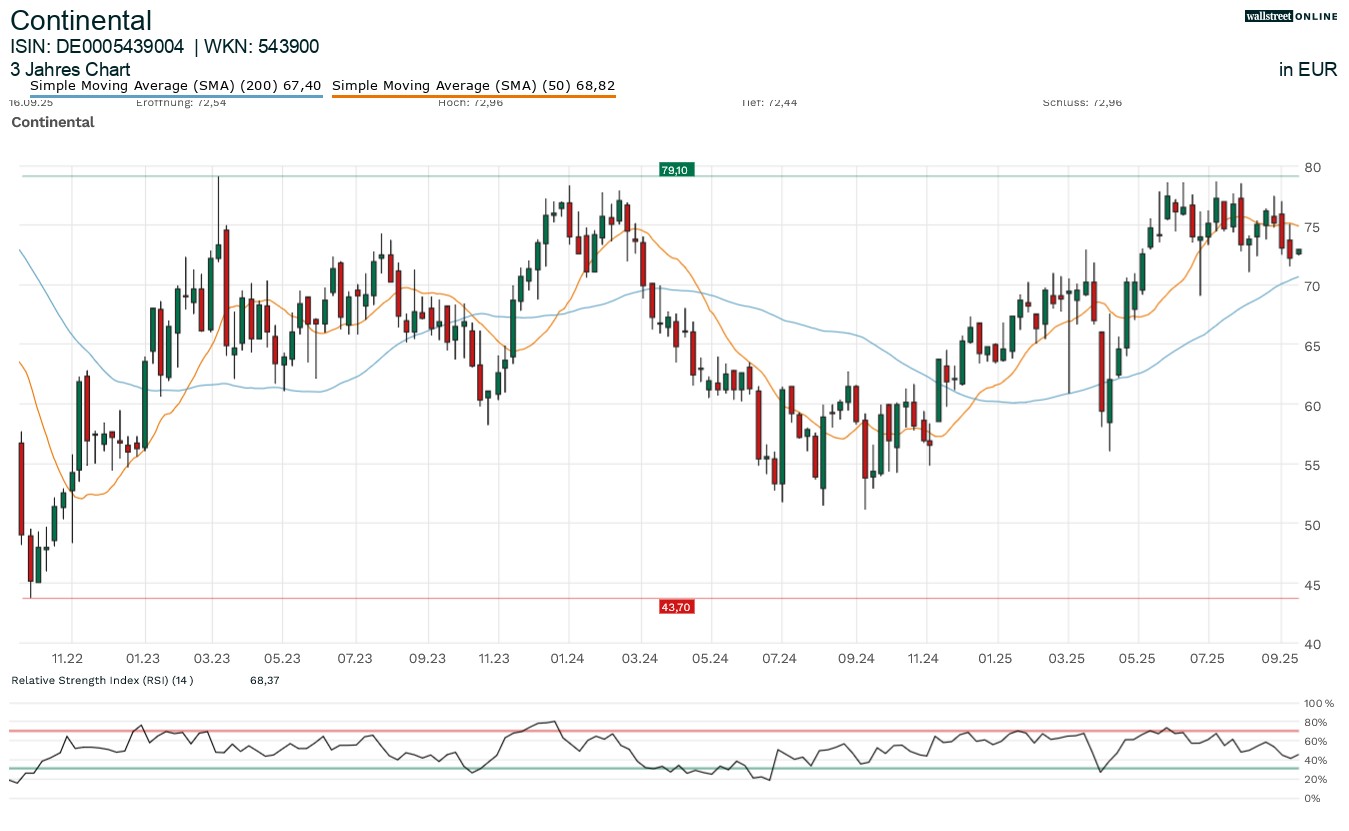The width and height of the screenshot is (1349, 831).
Task: Click the 09.23 date axis label
Action: click(427, 658)
